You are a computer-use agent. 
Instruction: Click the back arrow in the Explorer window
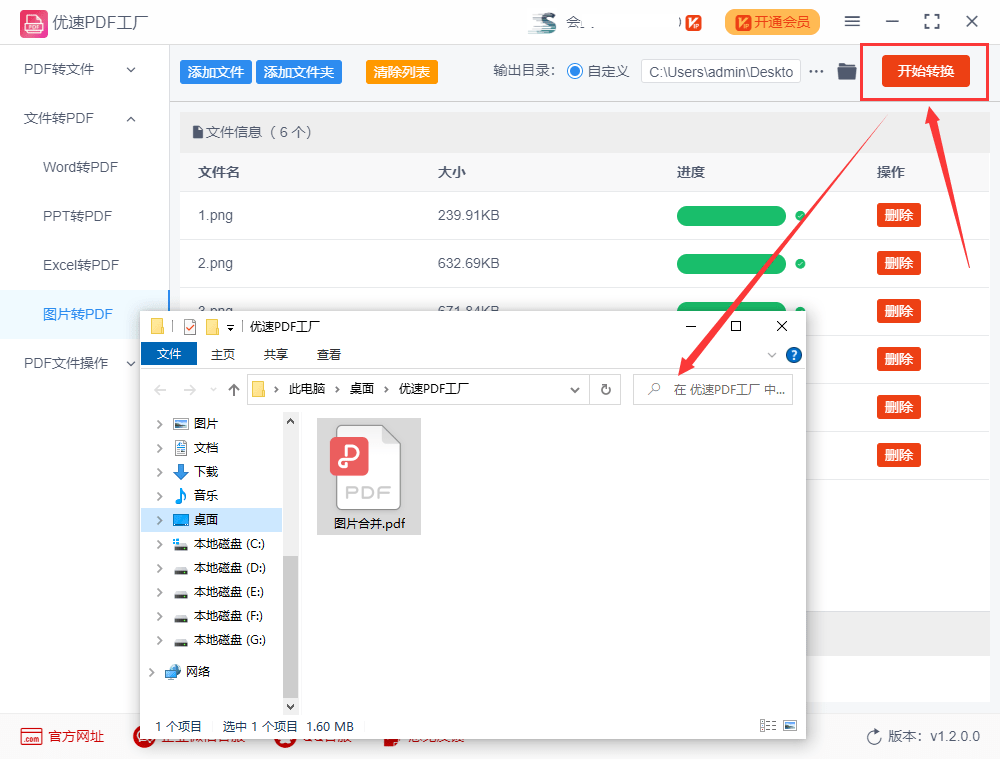point(160,389)
